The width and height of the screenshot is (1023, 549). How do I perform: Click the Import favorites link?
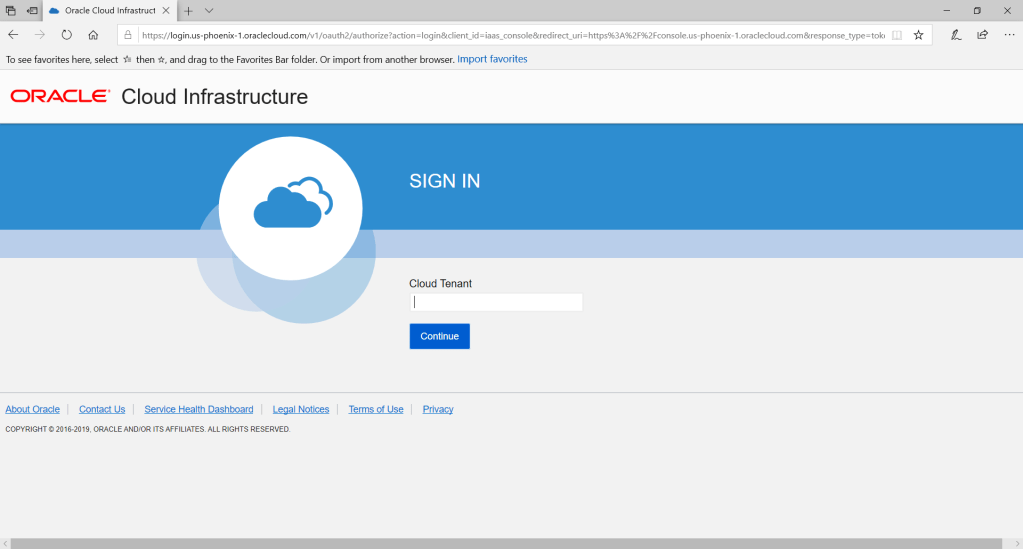(492, 59)
